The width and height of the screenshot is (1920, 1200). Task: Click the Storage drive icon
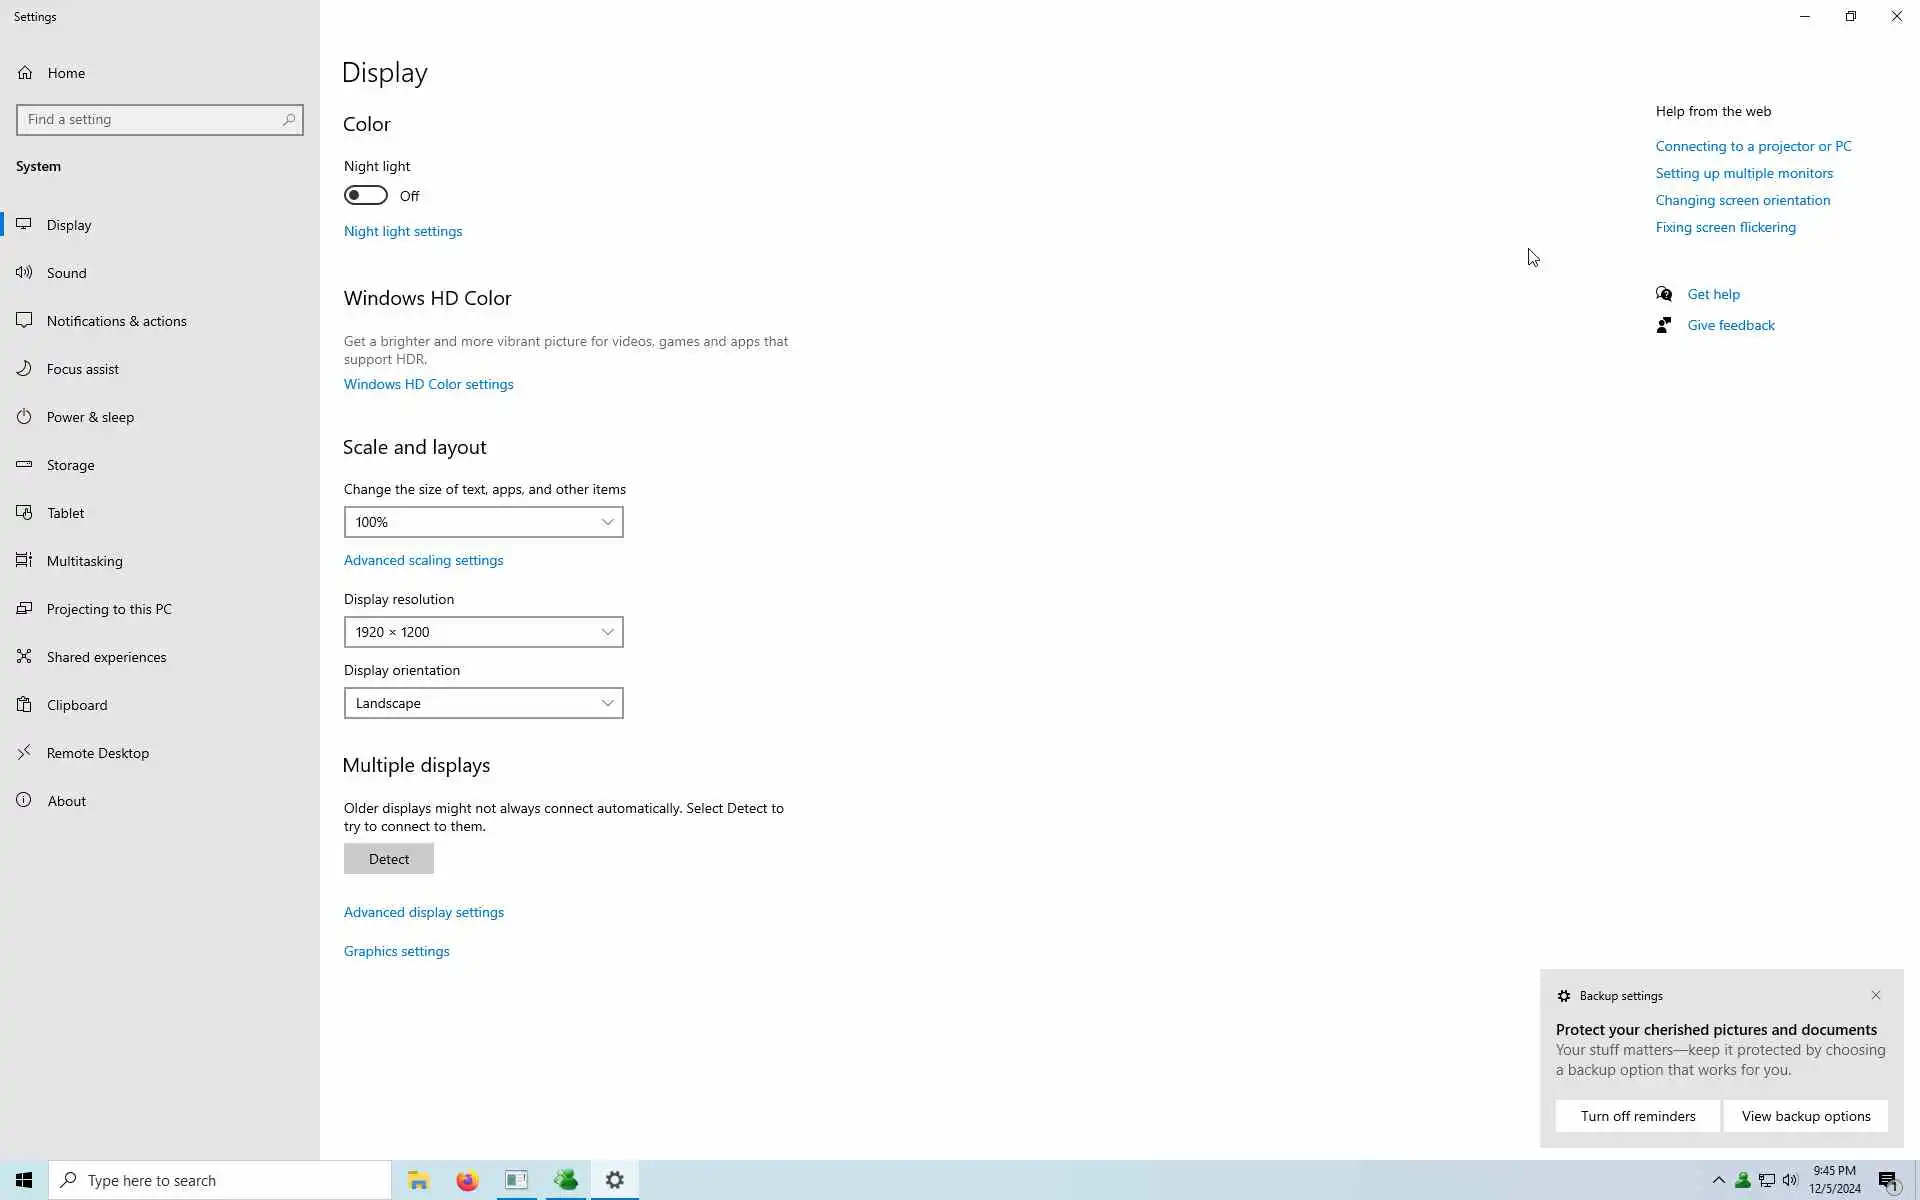pos(24,464)
